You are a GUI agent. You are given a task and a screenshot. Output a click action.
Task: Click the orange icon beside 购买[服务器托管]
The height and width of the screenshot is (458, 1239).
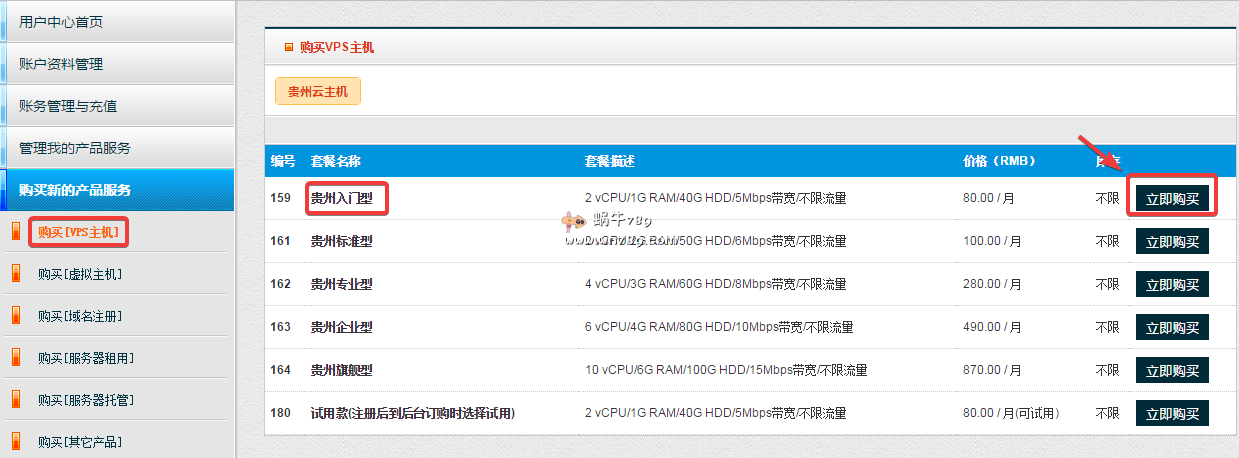pos(15,400)
